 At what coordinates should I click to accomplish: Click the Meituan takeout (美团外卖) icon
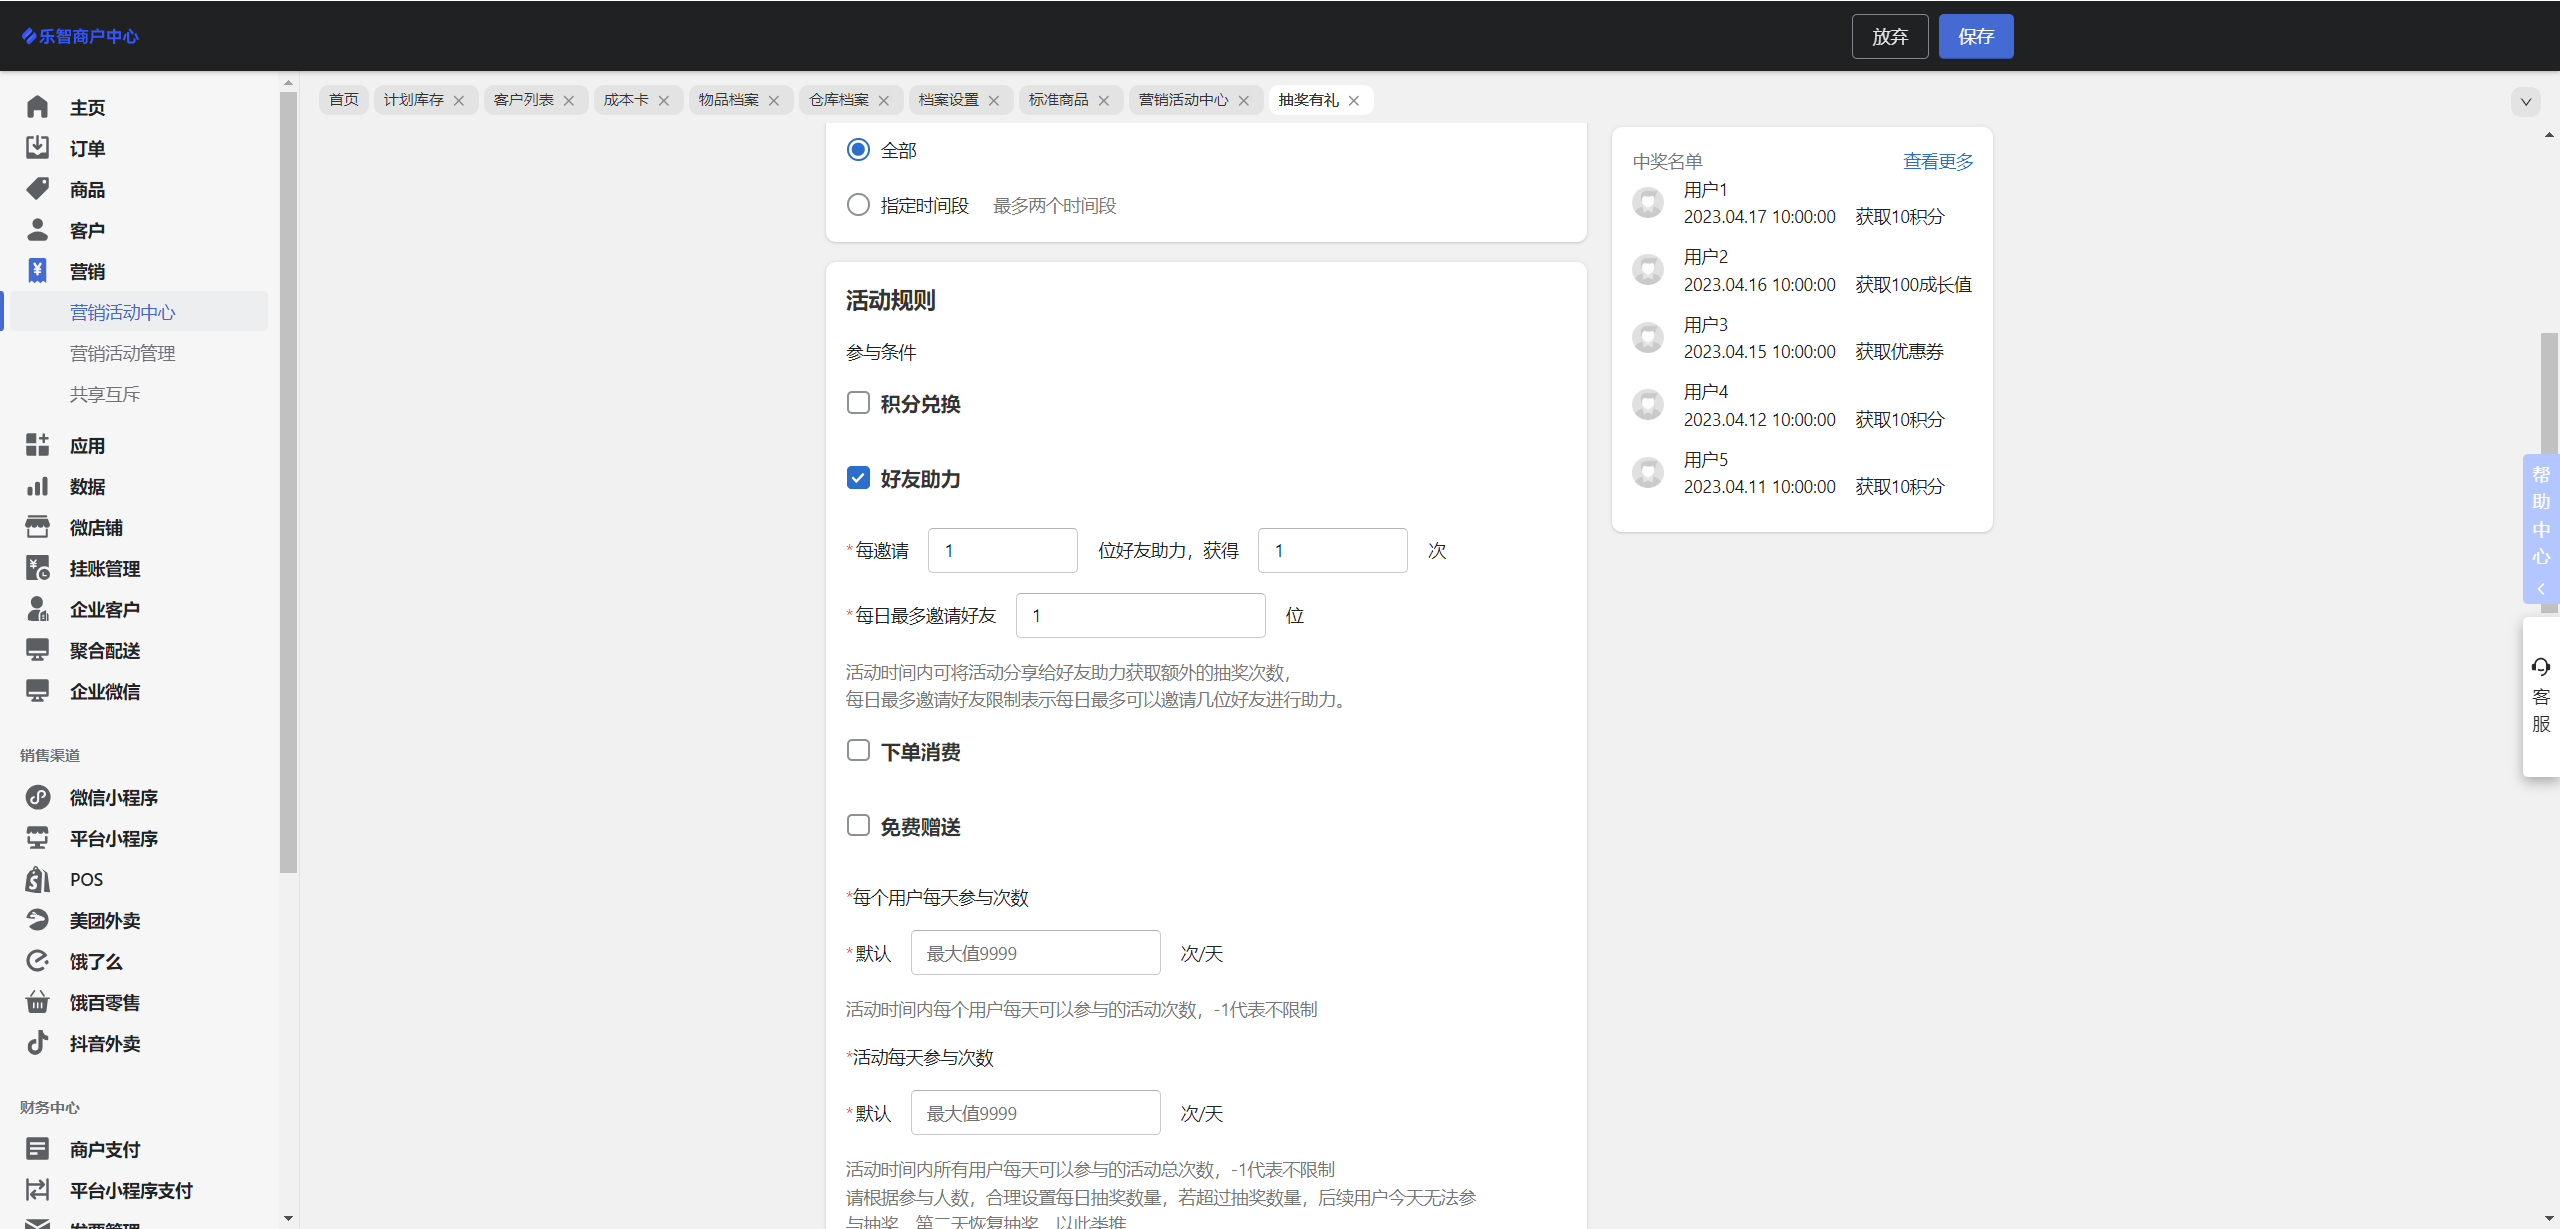click(37, 920)
